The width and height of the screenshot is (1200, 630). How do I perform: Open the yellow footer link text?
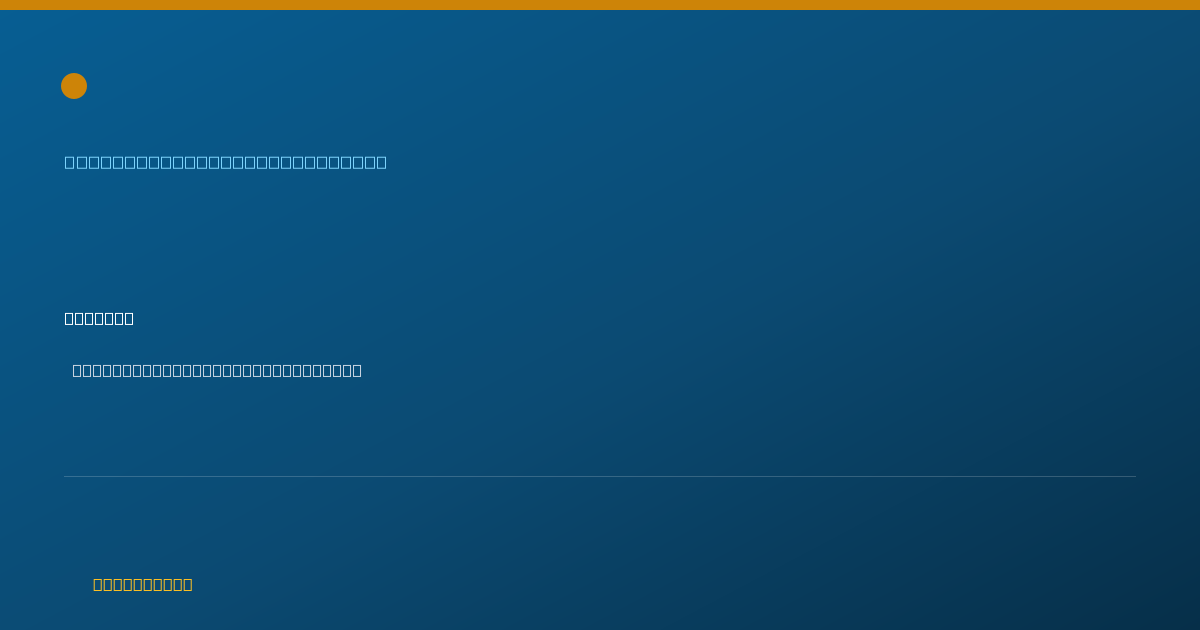coord(143,584)
